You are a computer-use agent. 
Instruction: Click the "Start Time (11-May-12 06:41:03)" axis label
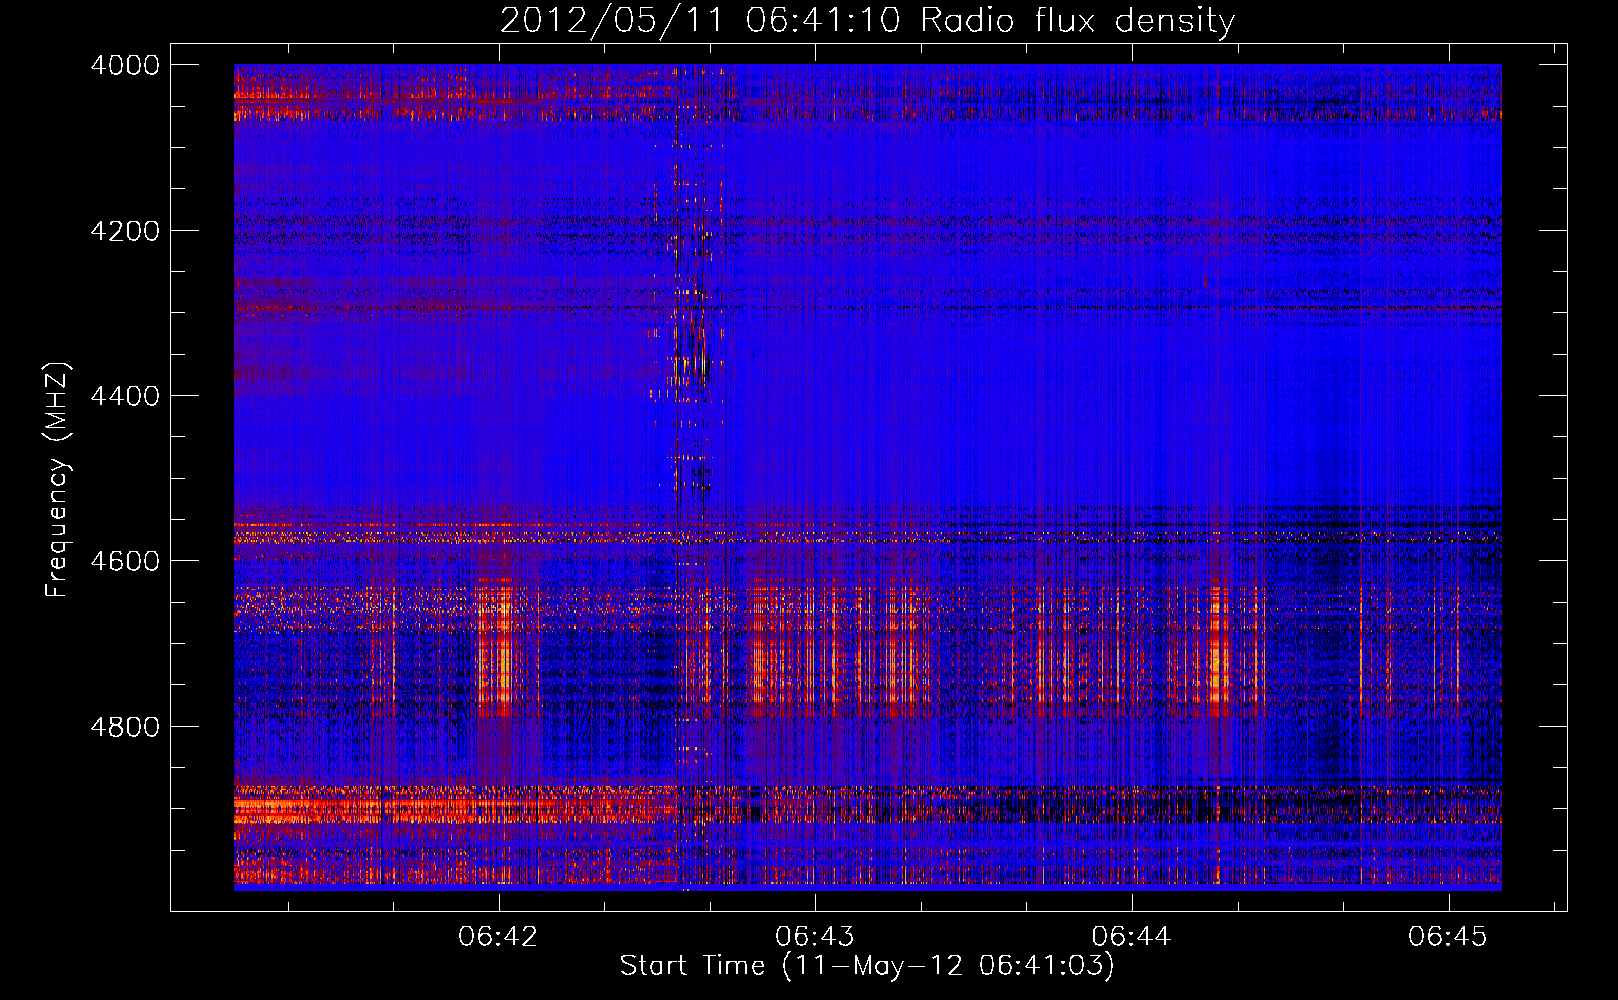(x=867, y=966)
